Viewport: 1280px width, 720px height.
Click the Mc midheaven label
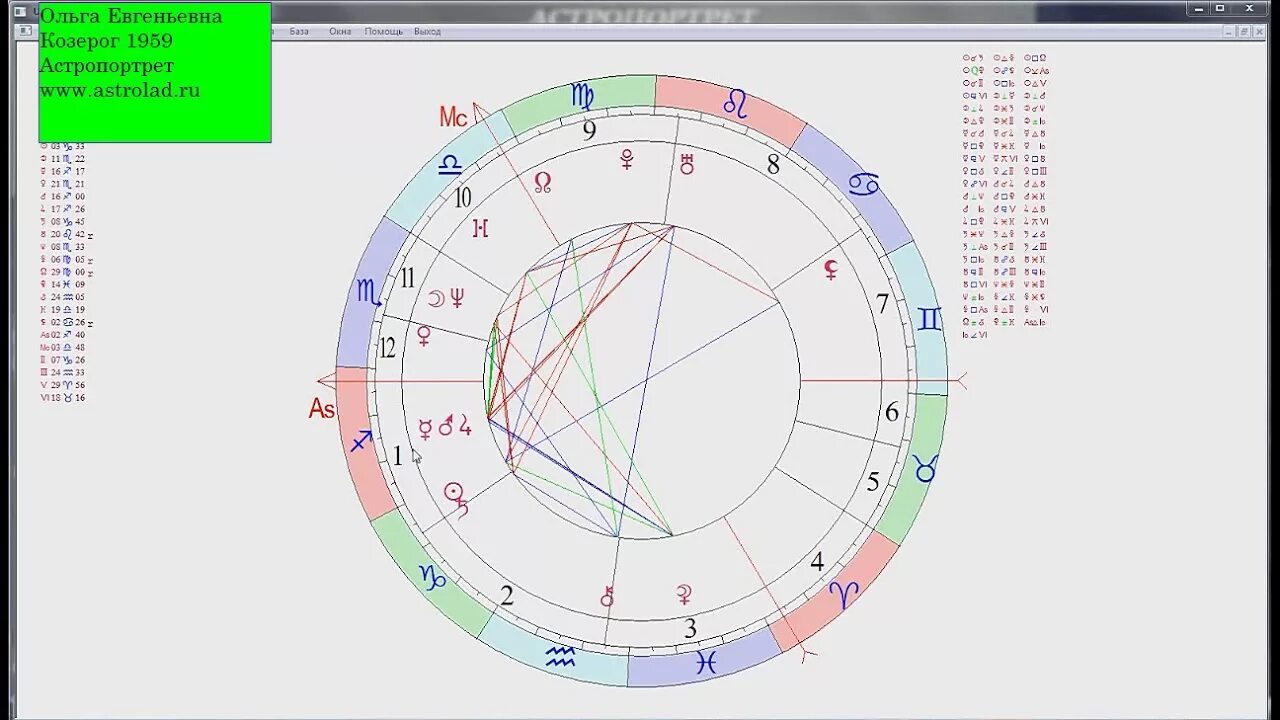tap(454, 118)
